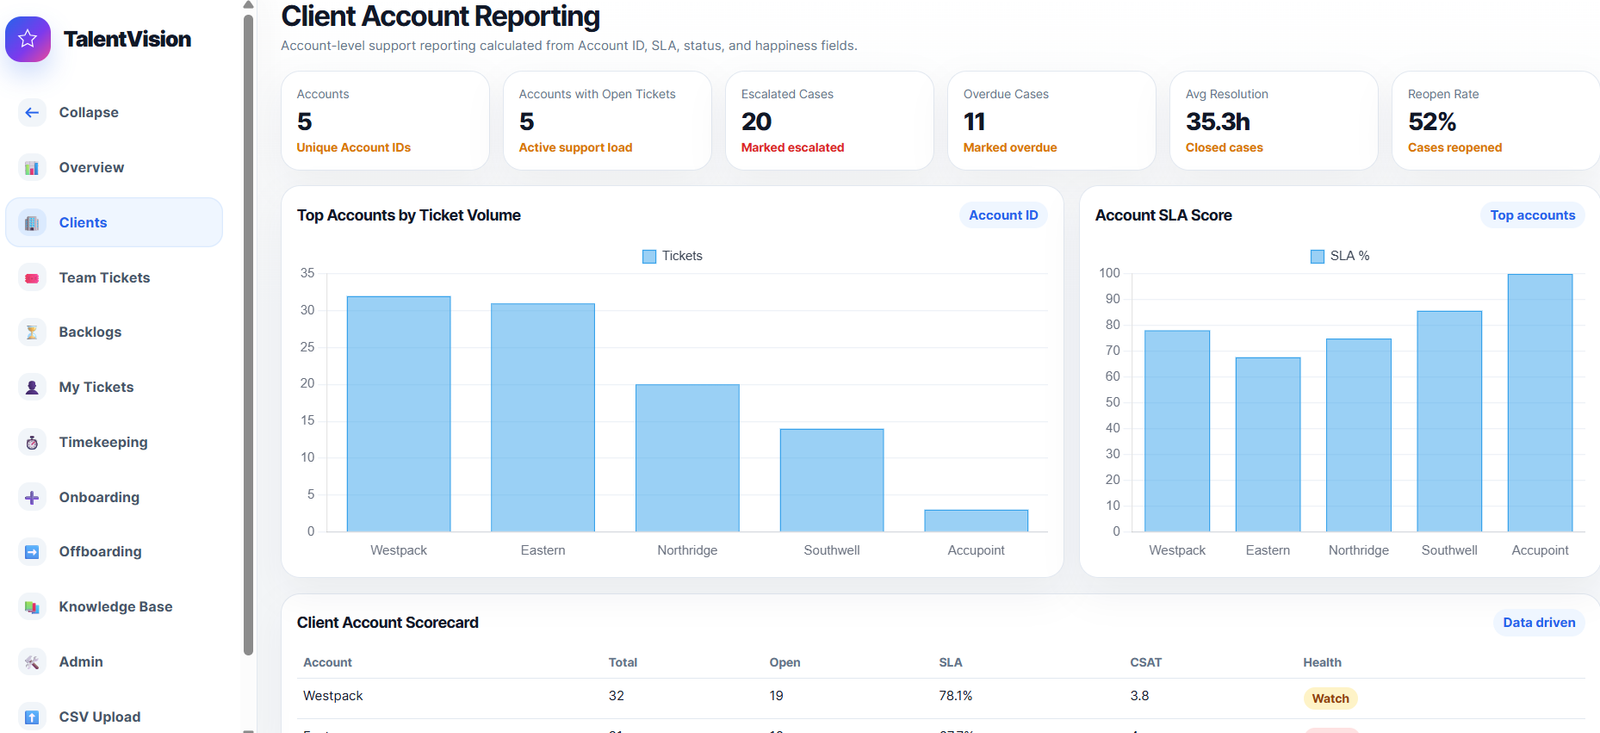Click the Westpack bar in ticket volume chart
This screenshot has width=1600, height=733.
tap(399, 414)
